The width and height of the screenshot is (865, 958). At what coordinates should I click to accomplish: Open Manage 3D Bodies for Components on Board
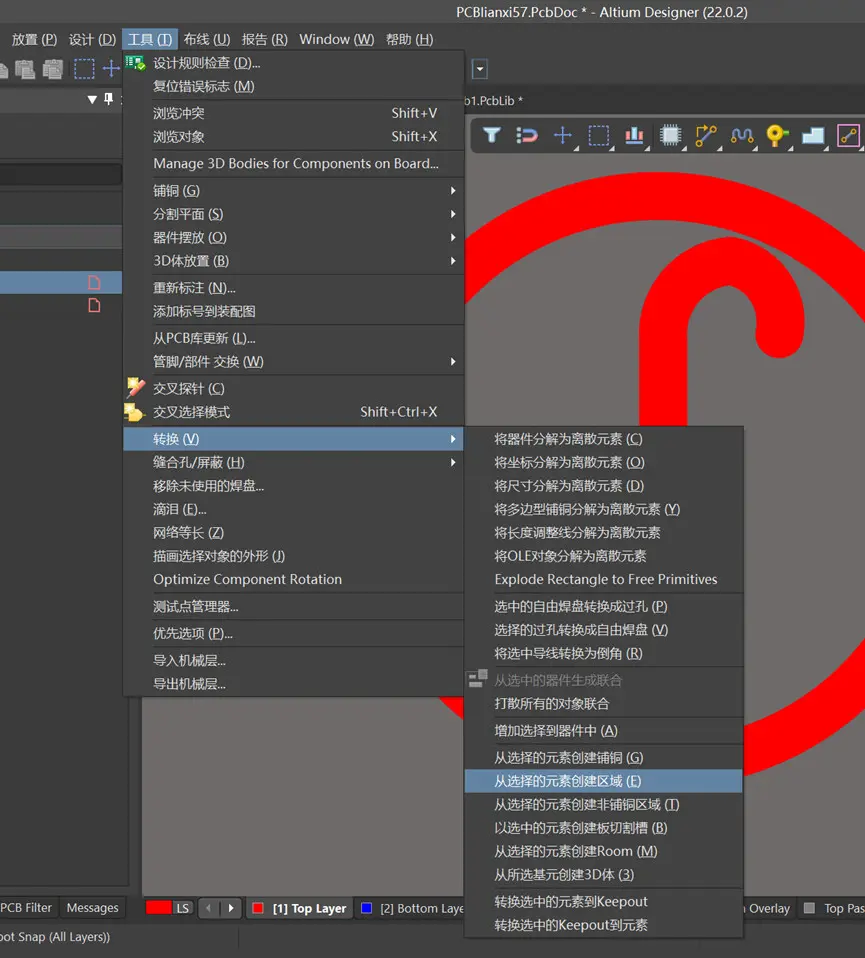pos(293,164)
